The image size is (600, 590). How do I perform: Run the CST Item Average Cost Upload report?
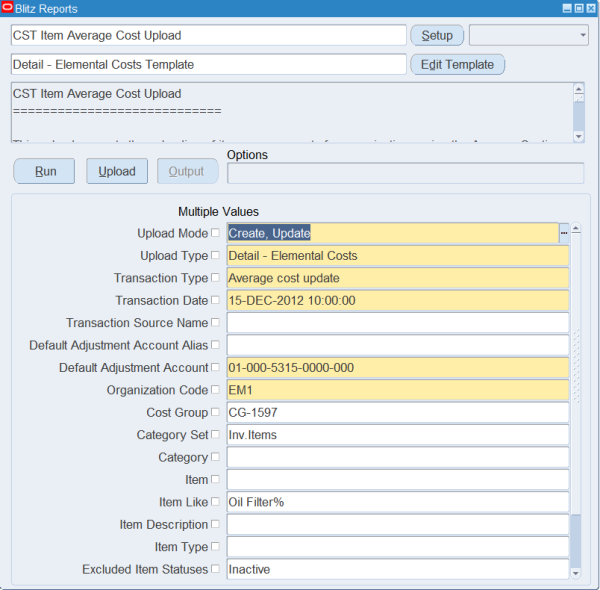click(x=44, y=171)
